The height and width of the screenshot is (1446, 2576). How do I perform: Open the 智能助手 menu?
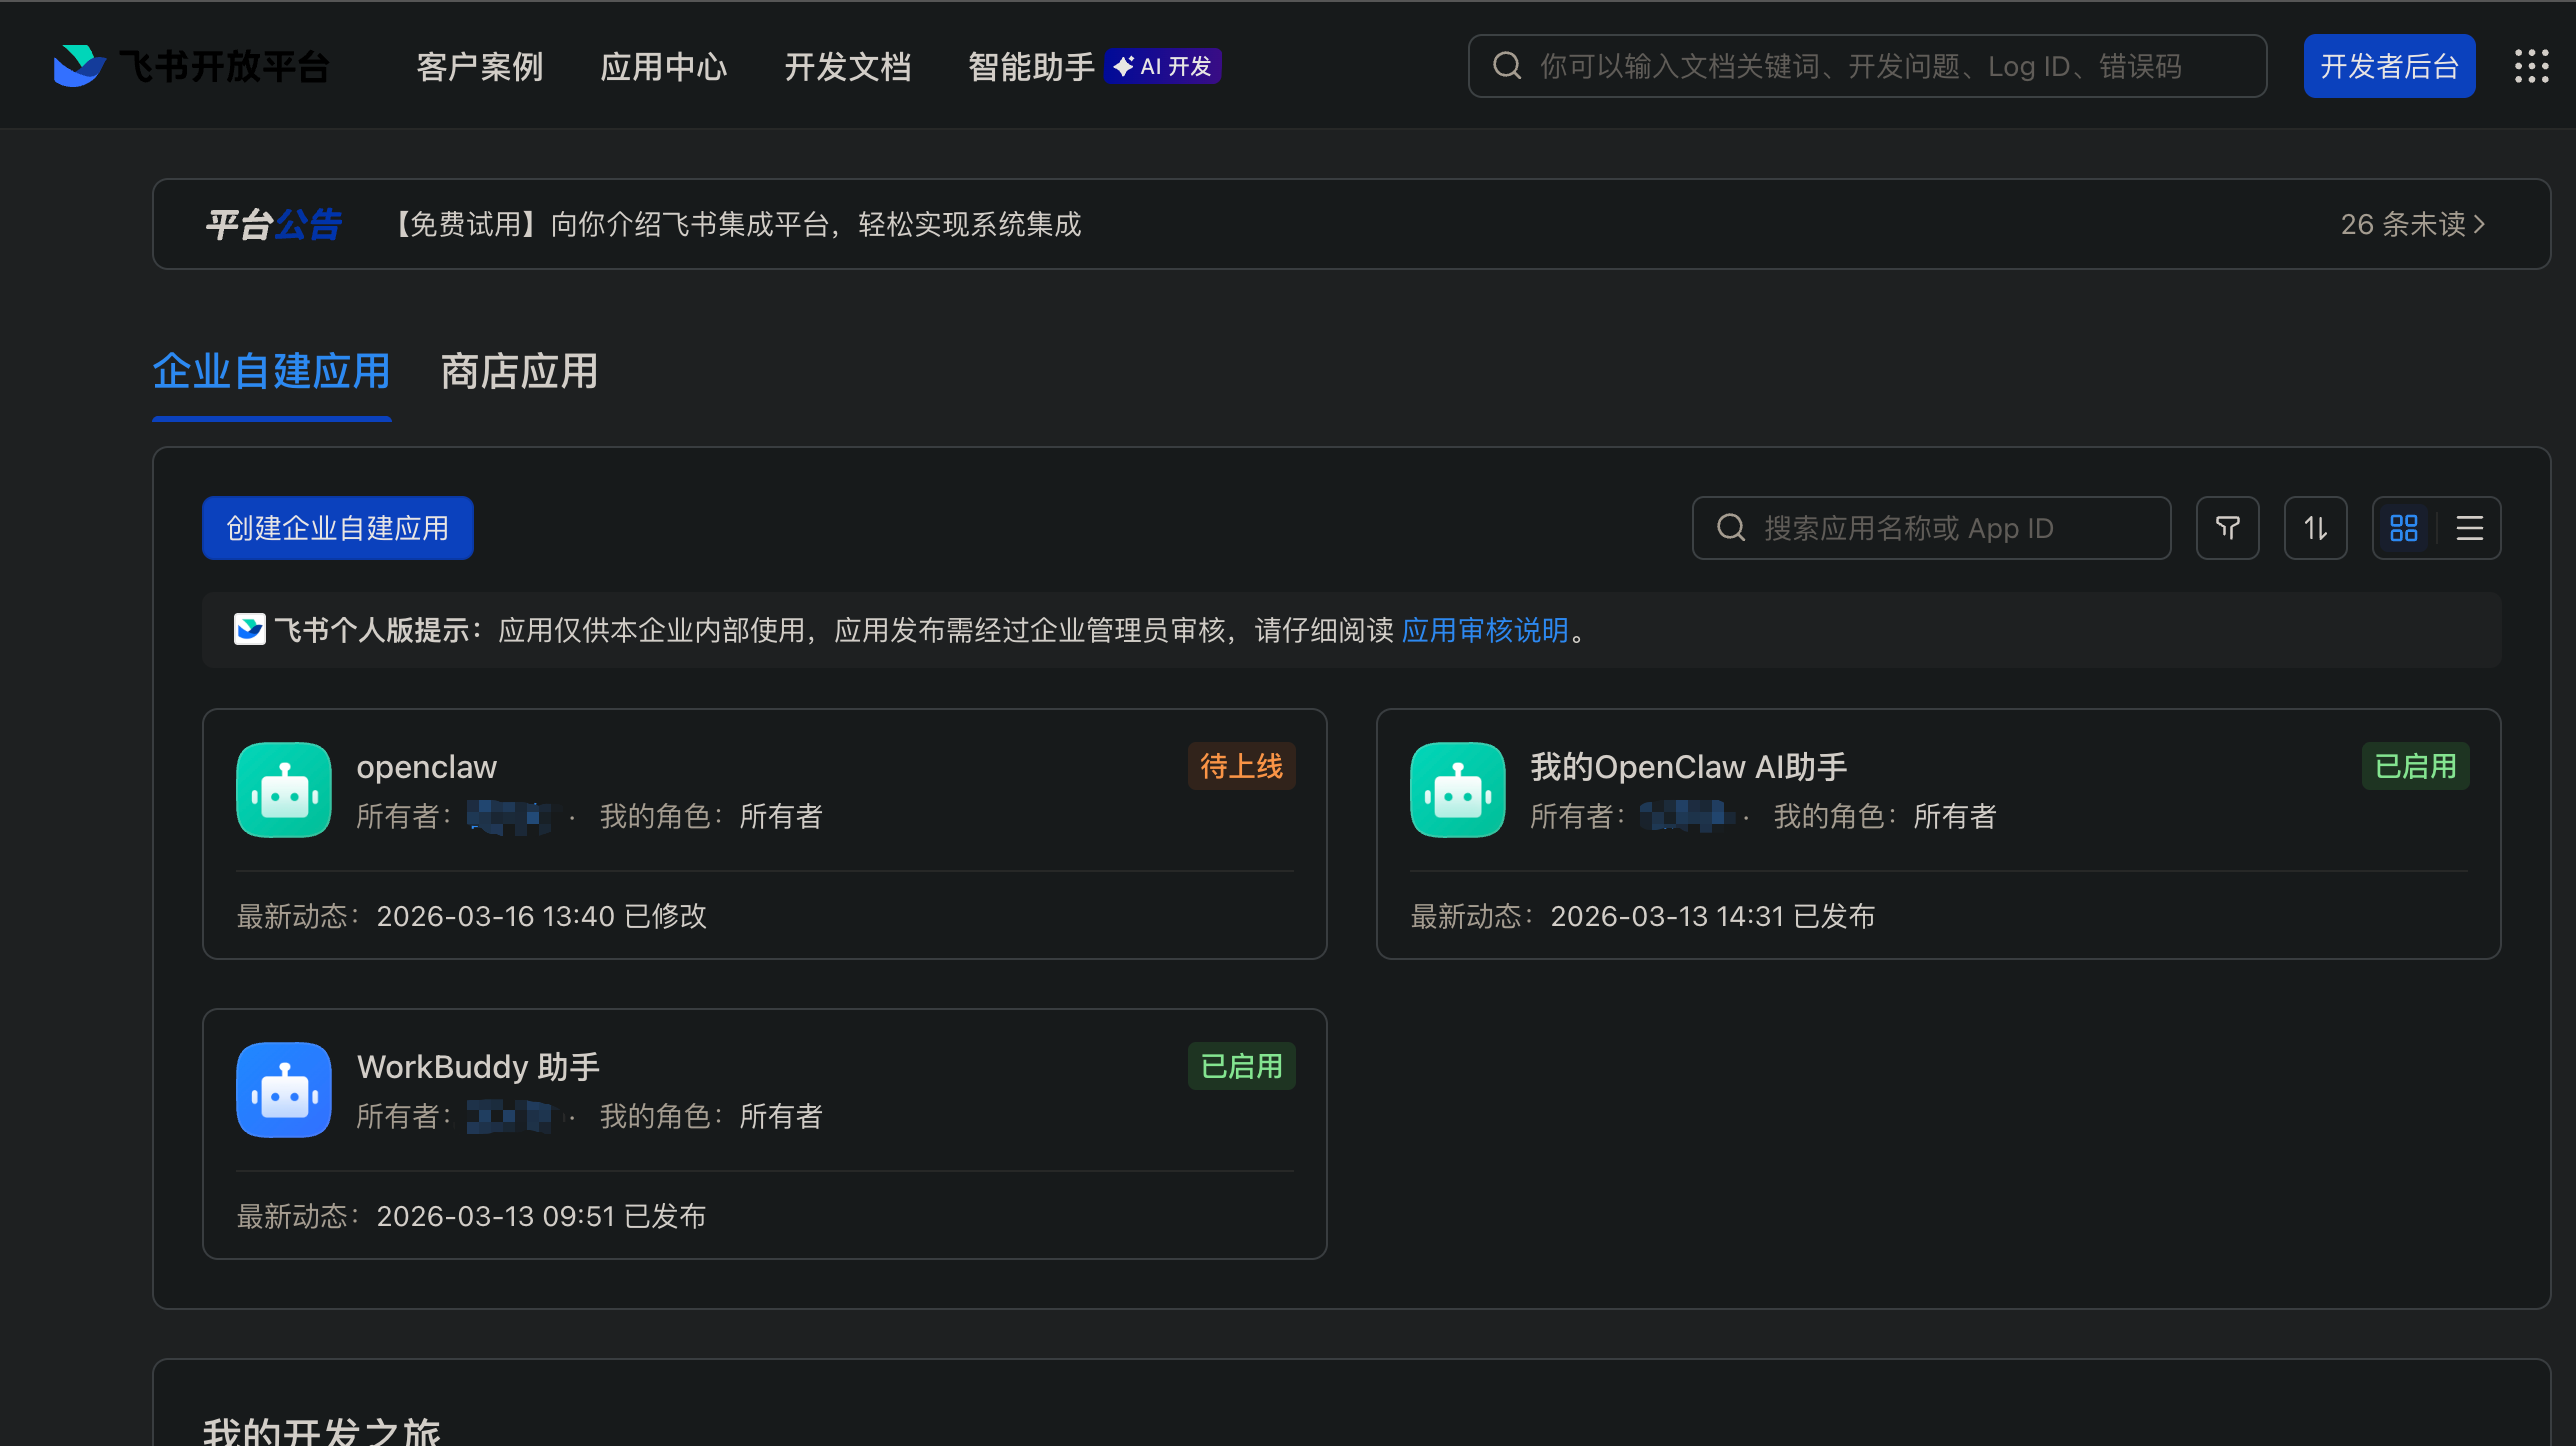coord(1031,66)
